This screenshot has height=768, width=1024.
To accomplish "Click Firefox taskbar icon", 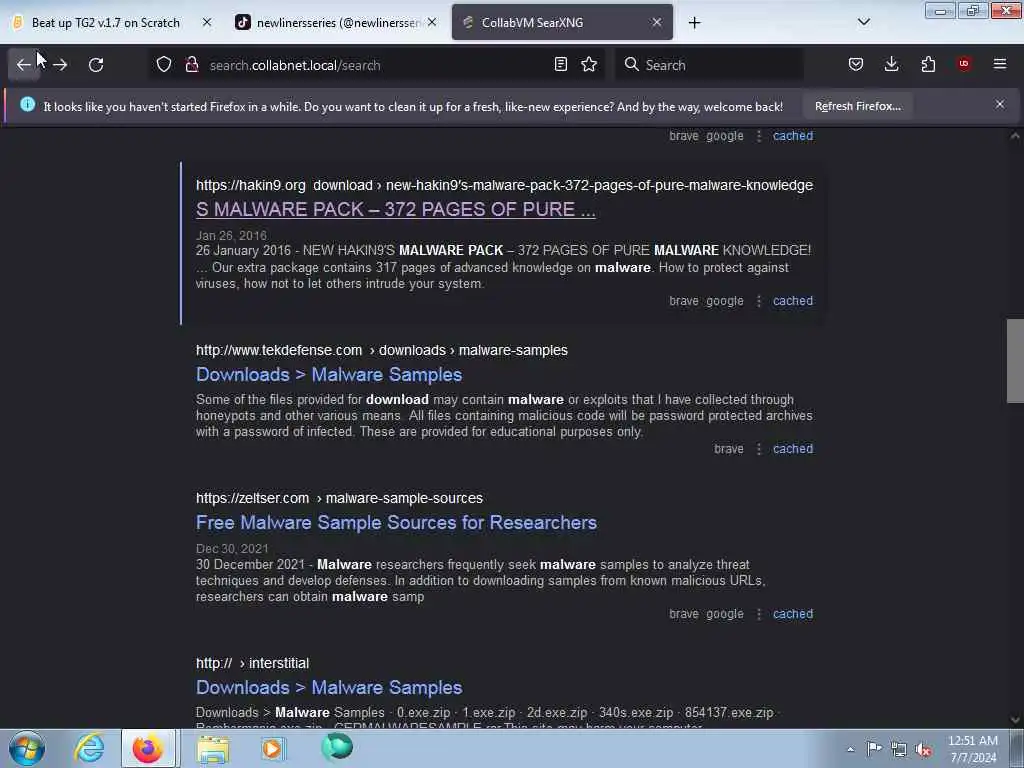I will click(x=148, y=748).
